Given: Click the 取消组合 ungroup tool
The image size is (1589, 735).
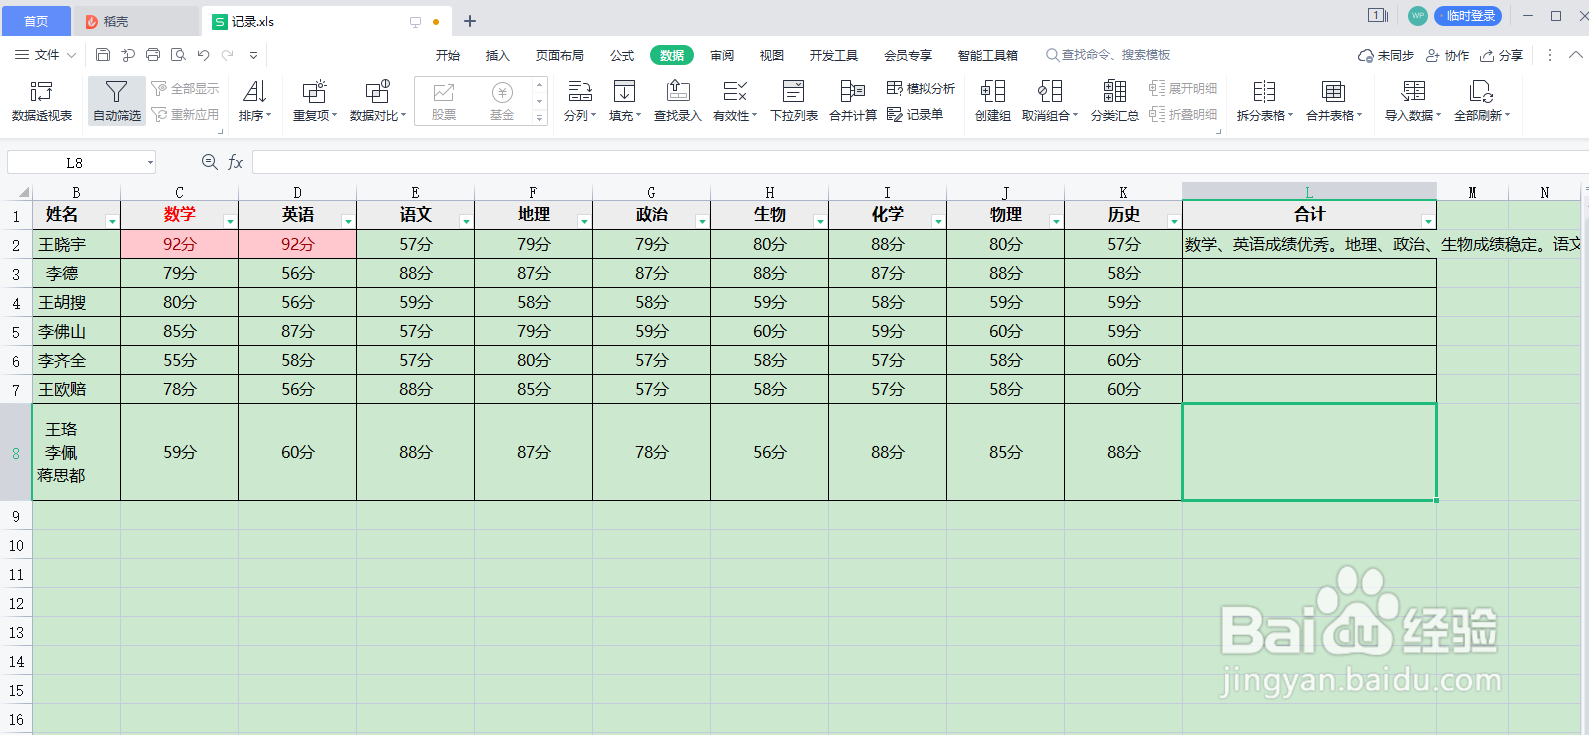Looking at the screenshot, I should 1050,101.
